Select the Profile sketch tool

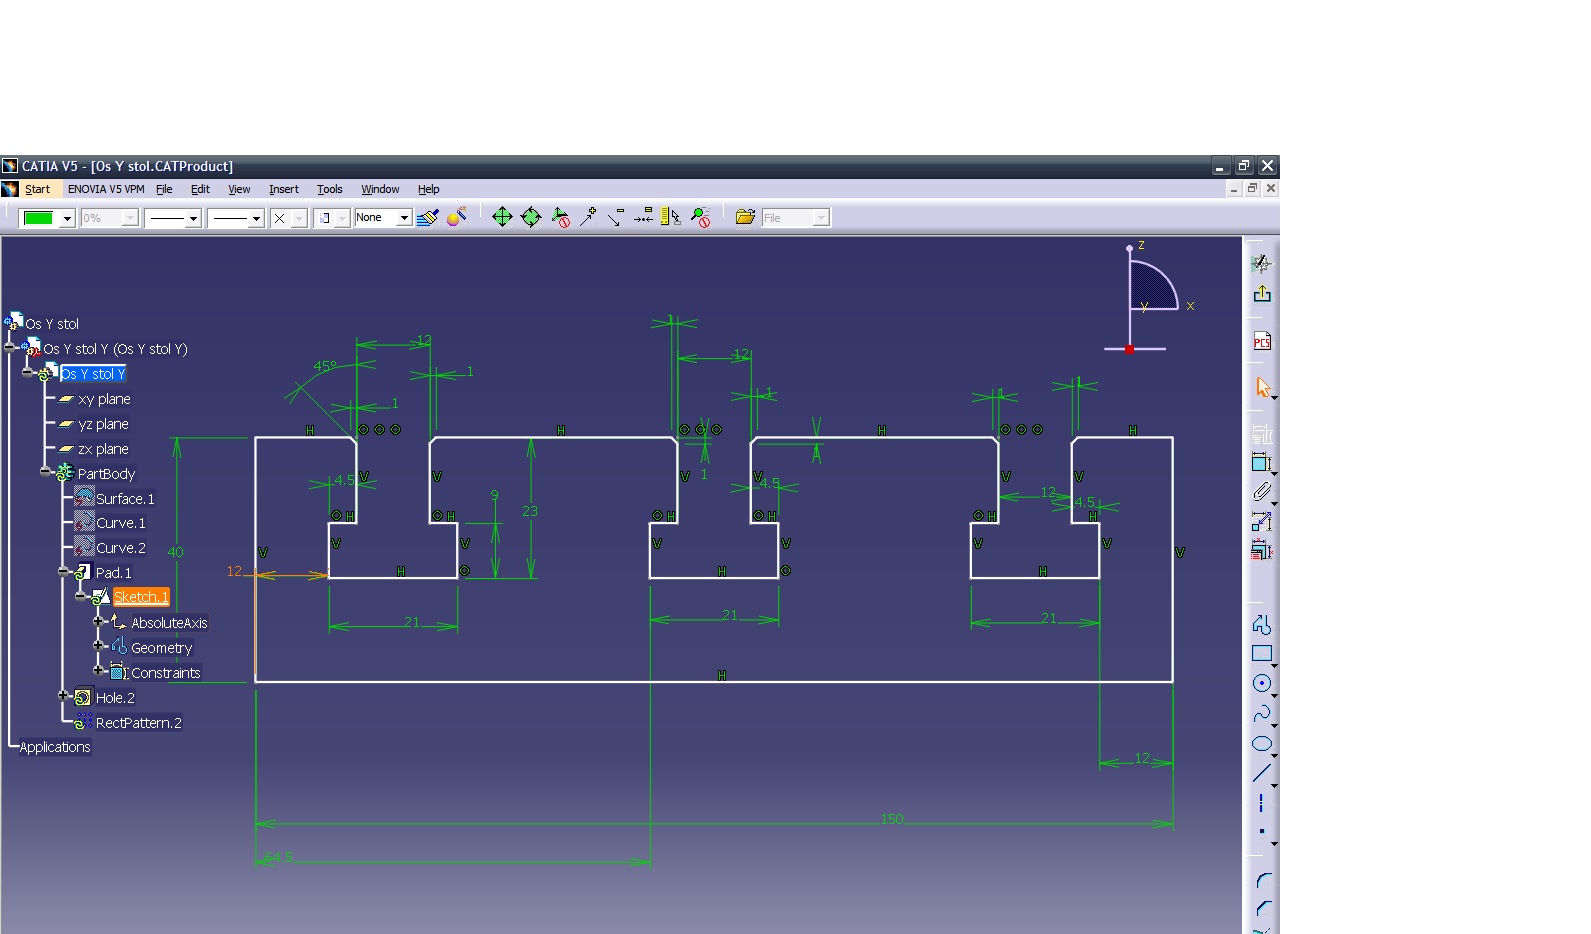[1261, 625]
